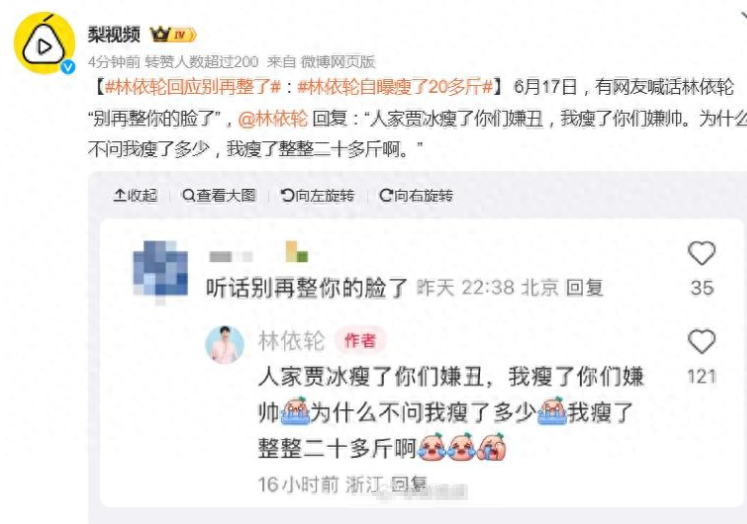Click the 梨视频 account name
This screenshot has height=524, width=747.
(x=114, y=34)
